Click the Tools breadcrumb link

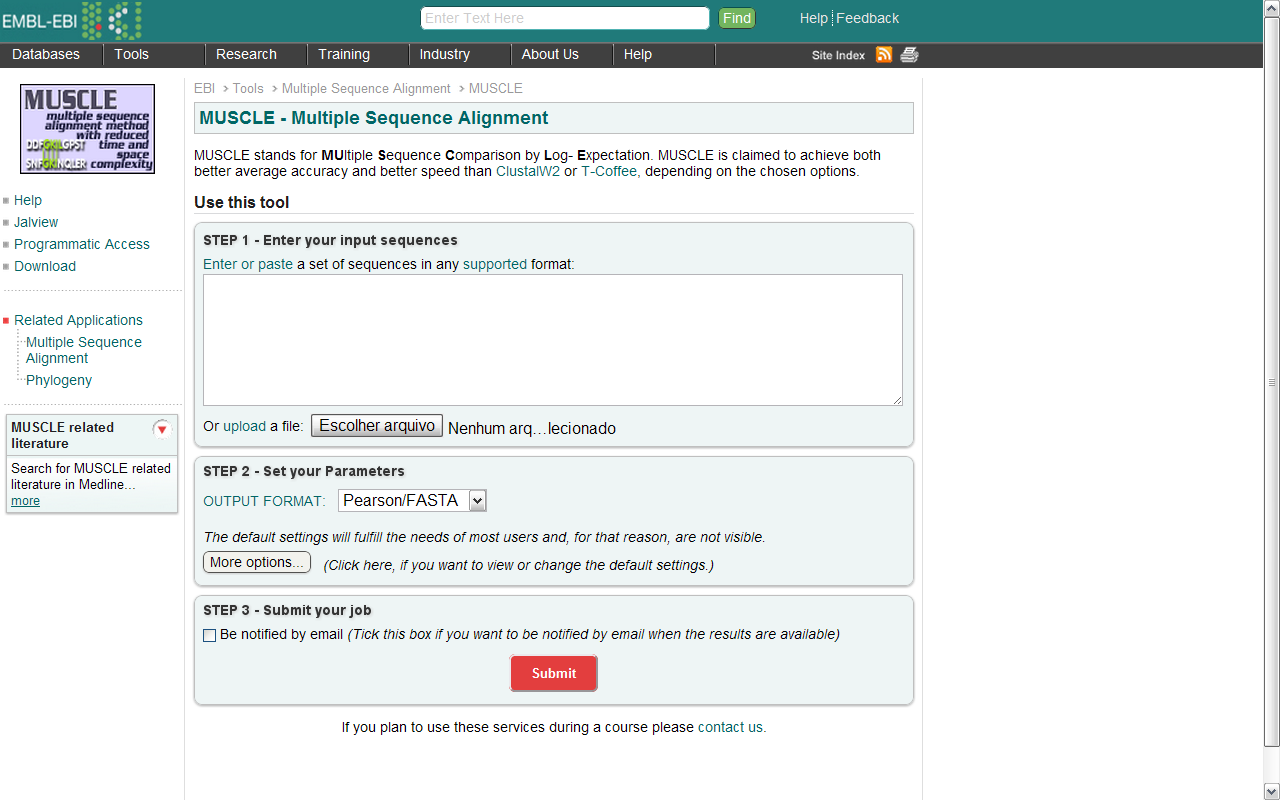tap(248, 88)
